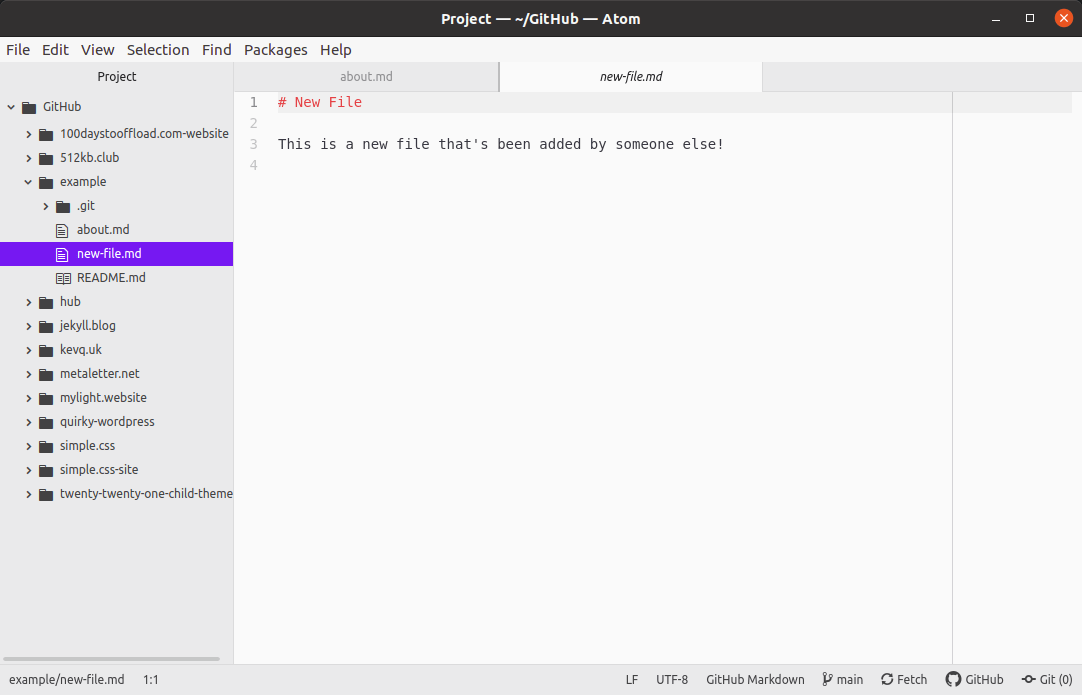
Task: Select README.md in the project tree
Action: (x=109, y=277)
